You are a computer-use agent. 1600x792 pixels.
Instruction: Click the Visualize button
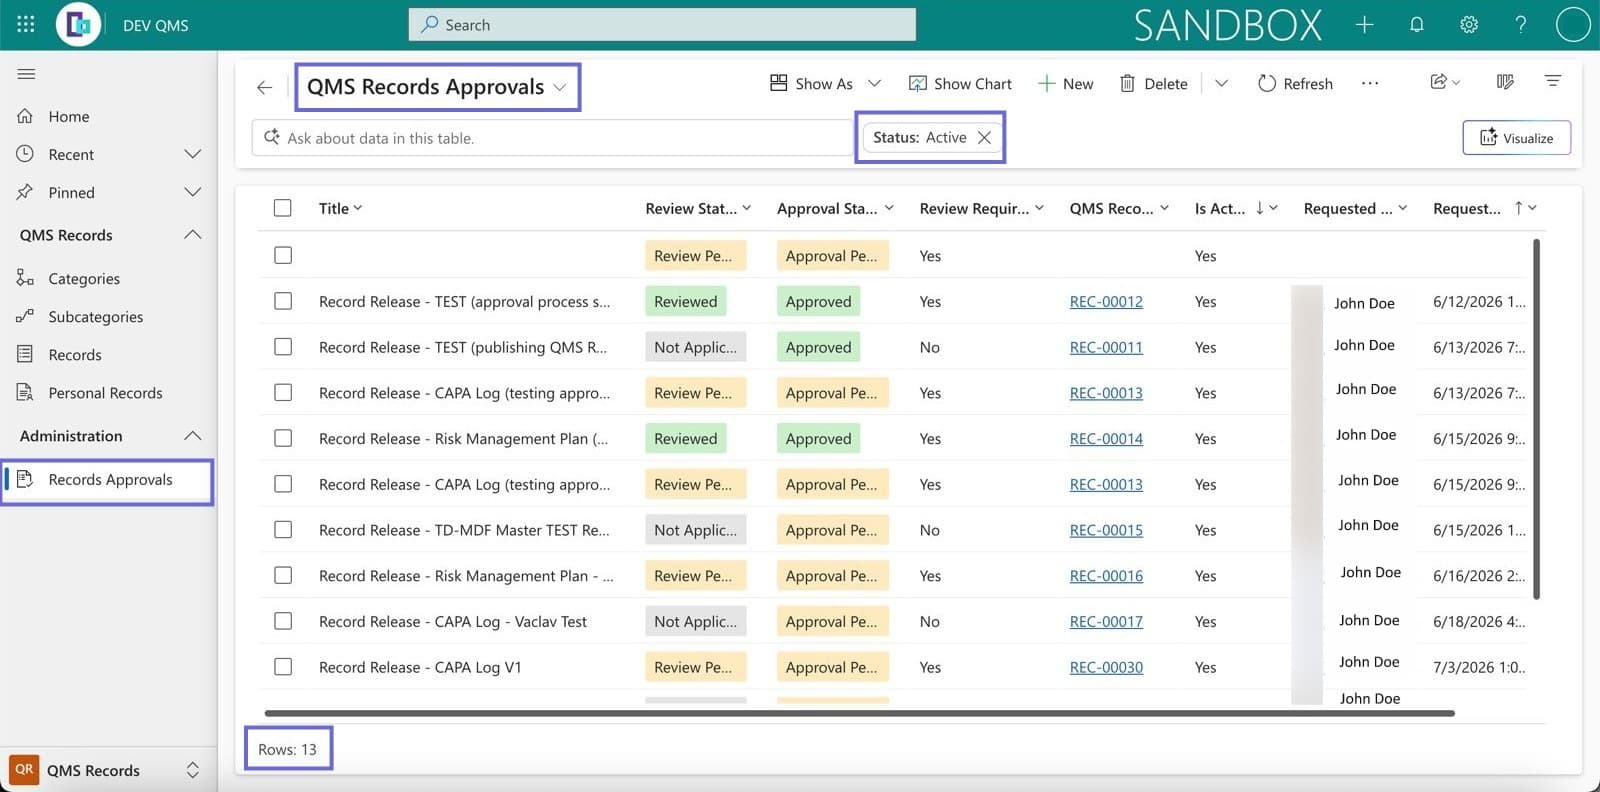coord(1516,138)
